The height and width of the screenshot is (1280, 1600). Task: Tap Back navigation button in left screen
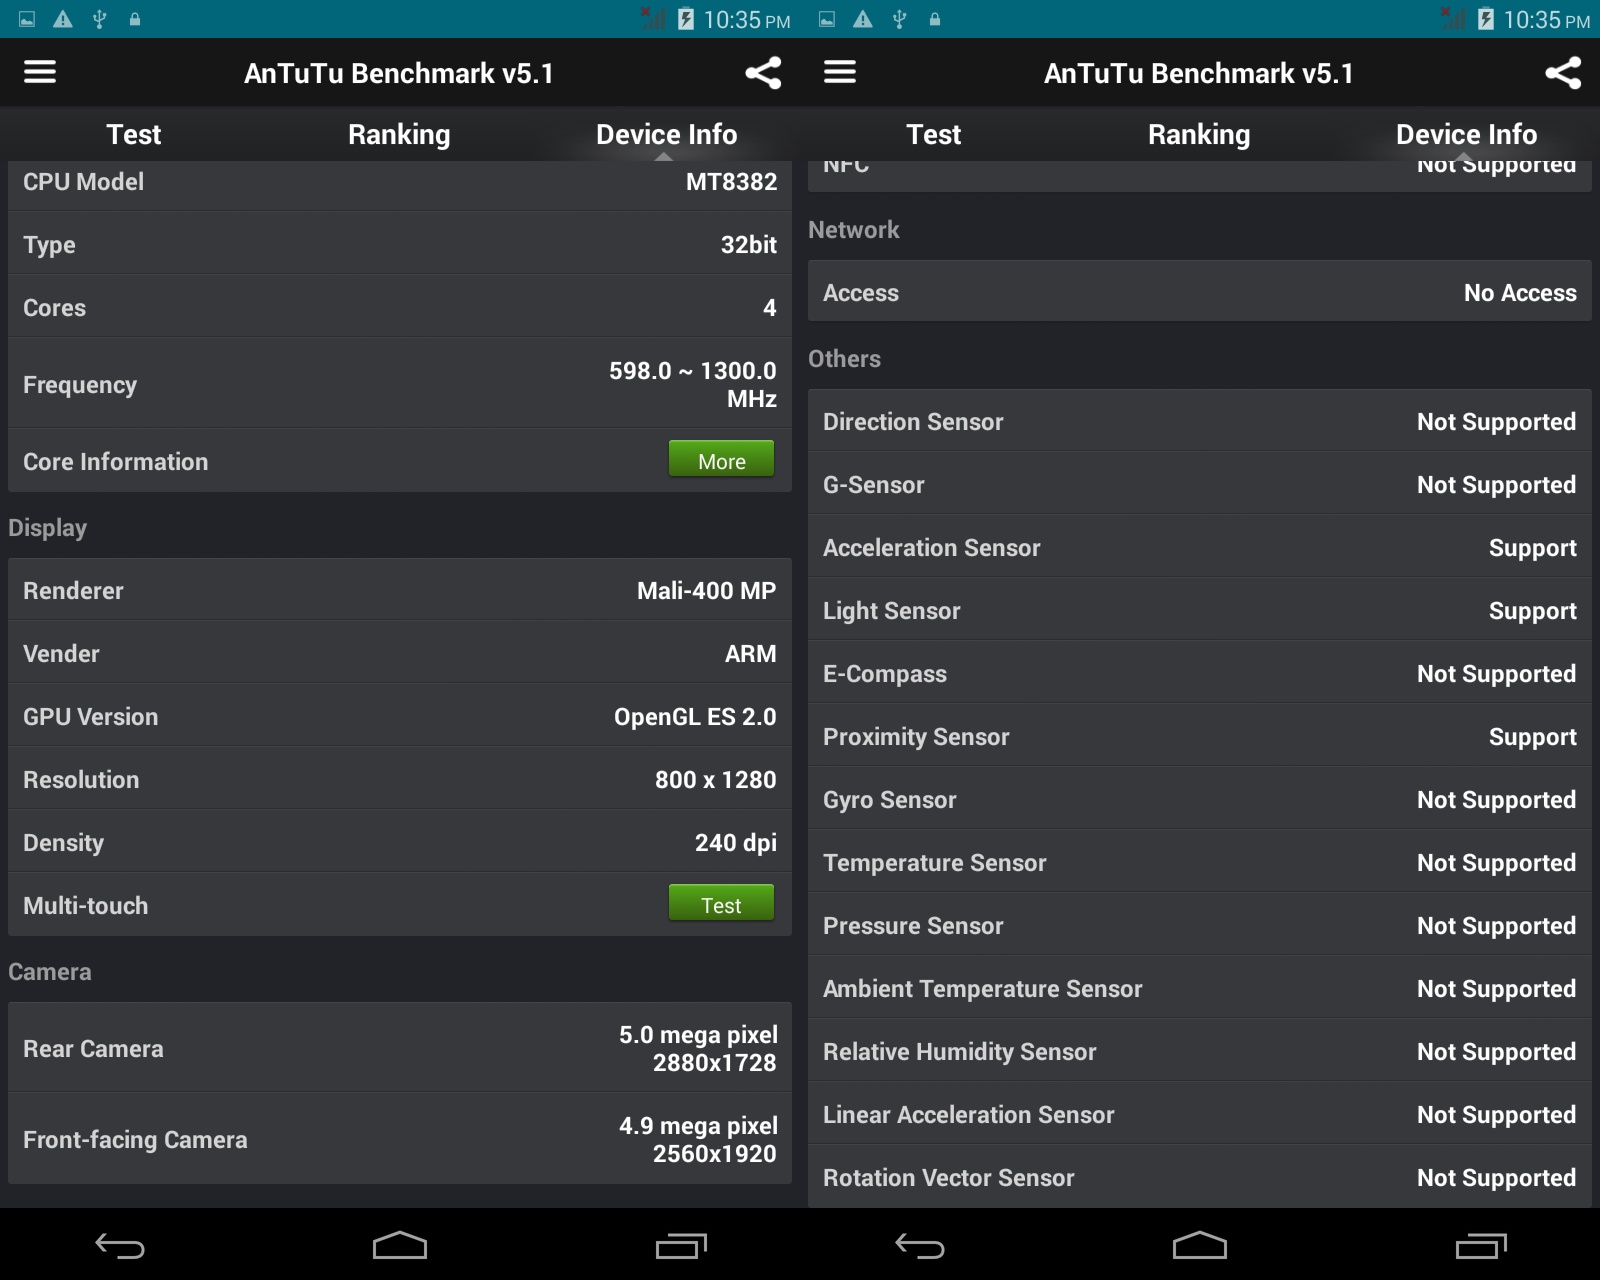point(120,1246)
